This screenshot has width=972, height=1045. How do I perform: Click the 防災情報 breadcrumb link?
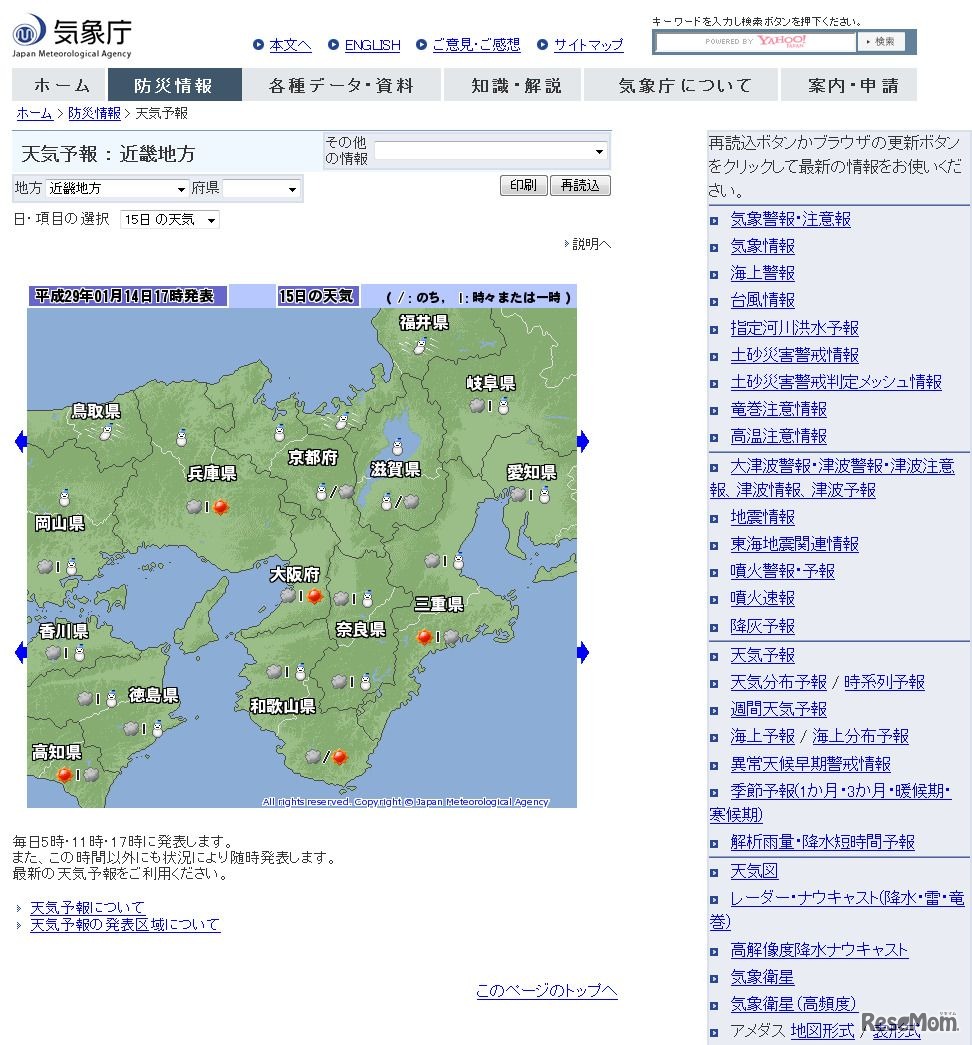[95, 113]
